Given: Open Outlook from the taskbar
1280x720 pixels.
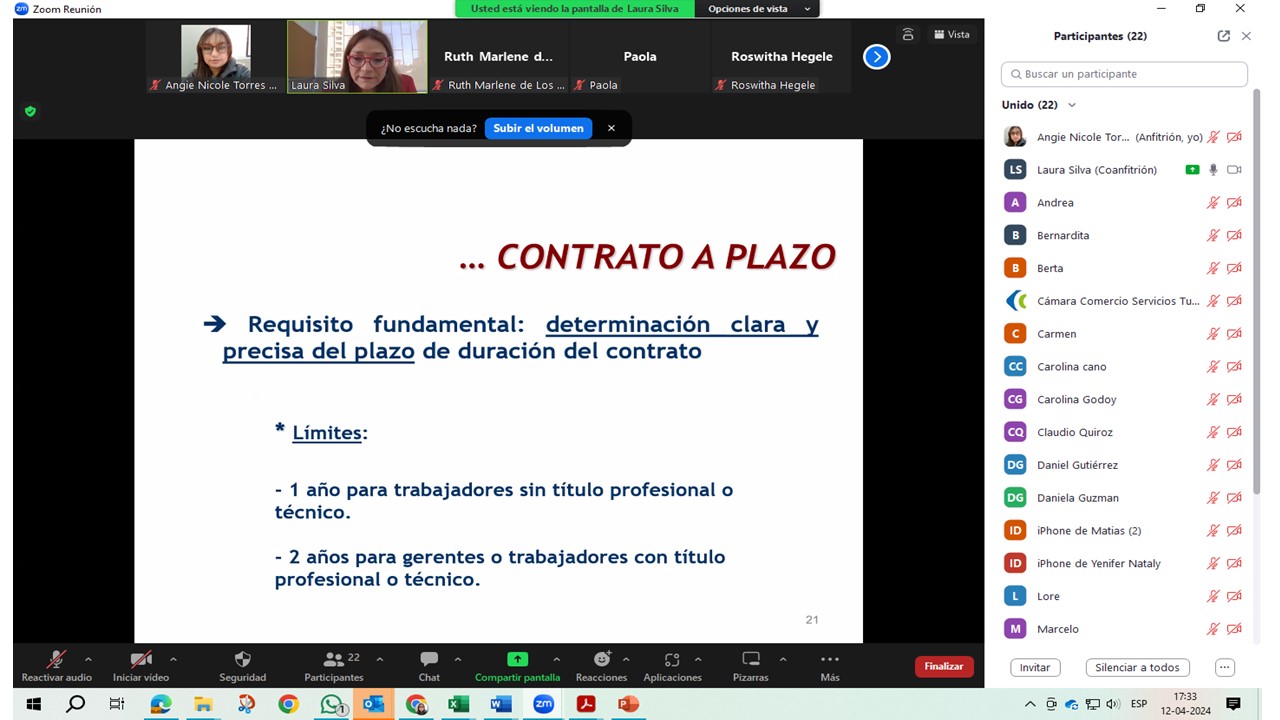Looking at the screenshot, I should coord(373,704).
